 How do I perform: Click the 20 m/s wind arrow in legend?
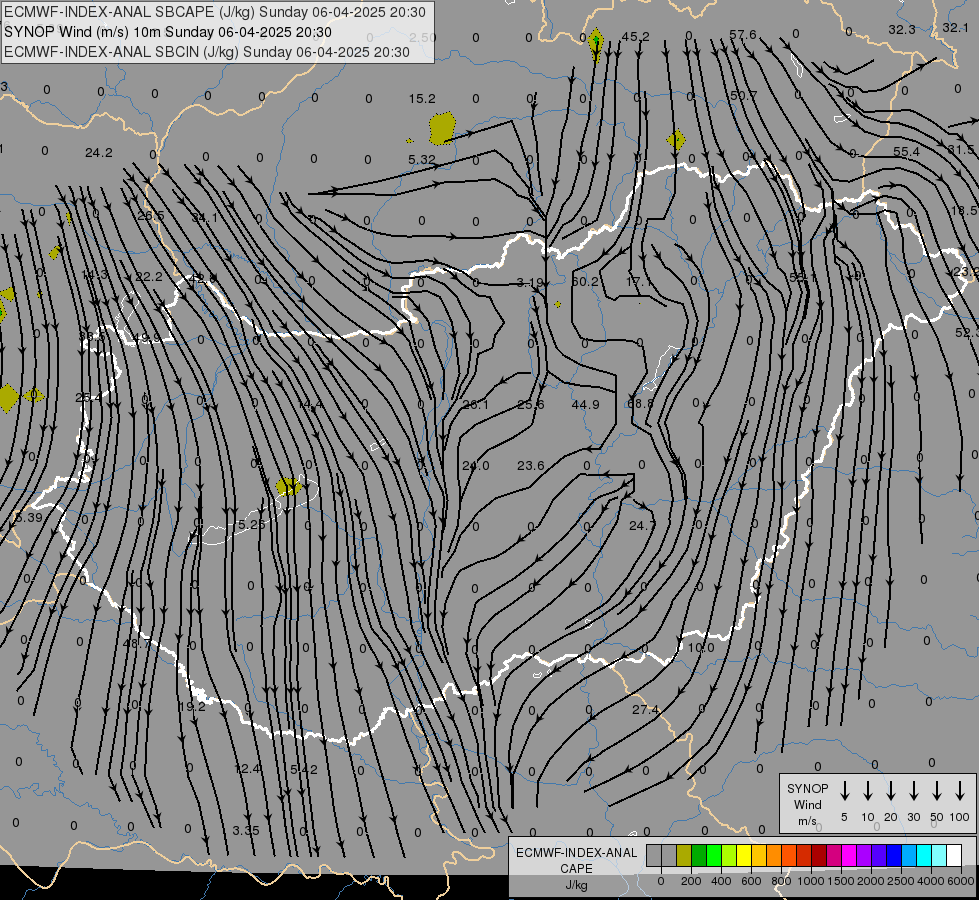(891, 791)
